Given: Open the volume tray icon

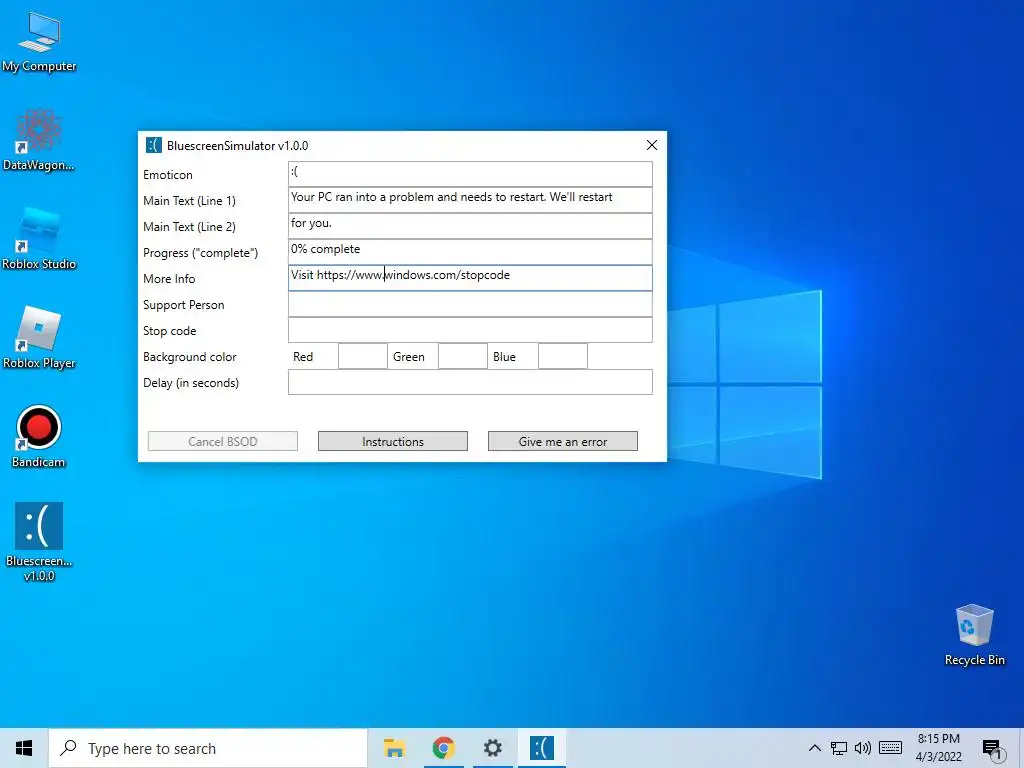Looking at the screenshot, I should click(863, 748).
